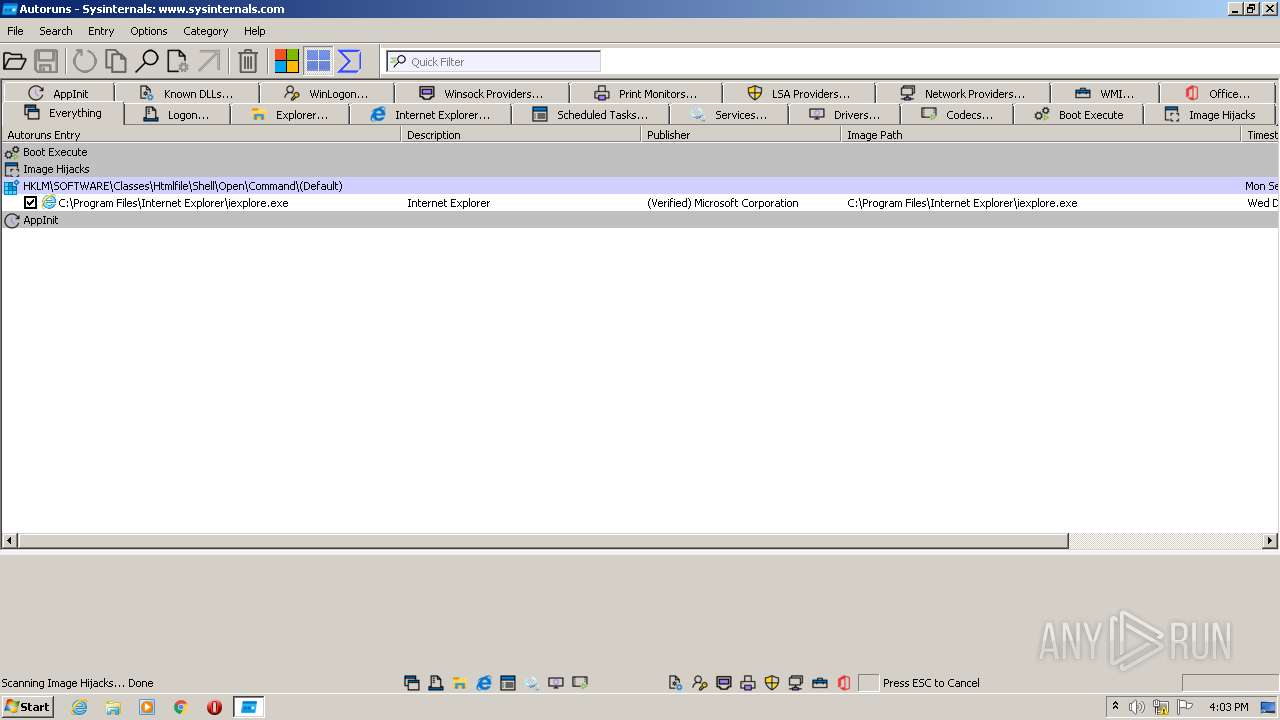Click the VirusTotal sigma toolbar icon
Screen dimensions: 1280x720
(349, 61)
